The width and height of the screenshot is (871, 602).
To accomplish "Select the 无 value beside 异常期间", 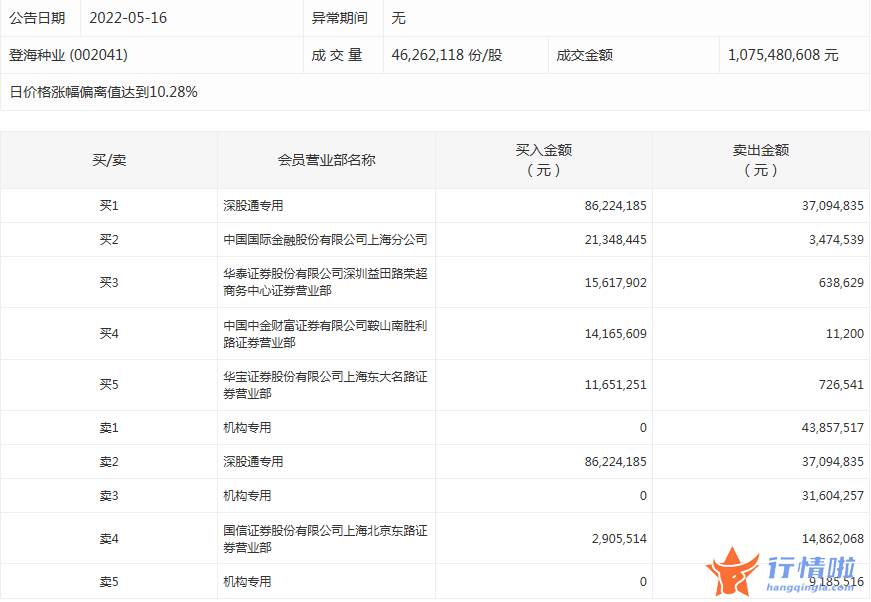I will tap(398, 18).
